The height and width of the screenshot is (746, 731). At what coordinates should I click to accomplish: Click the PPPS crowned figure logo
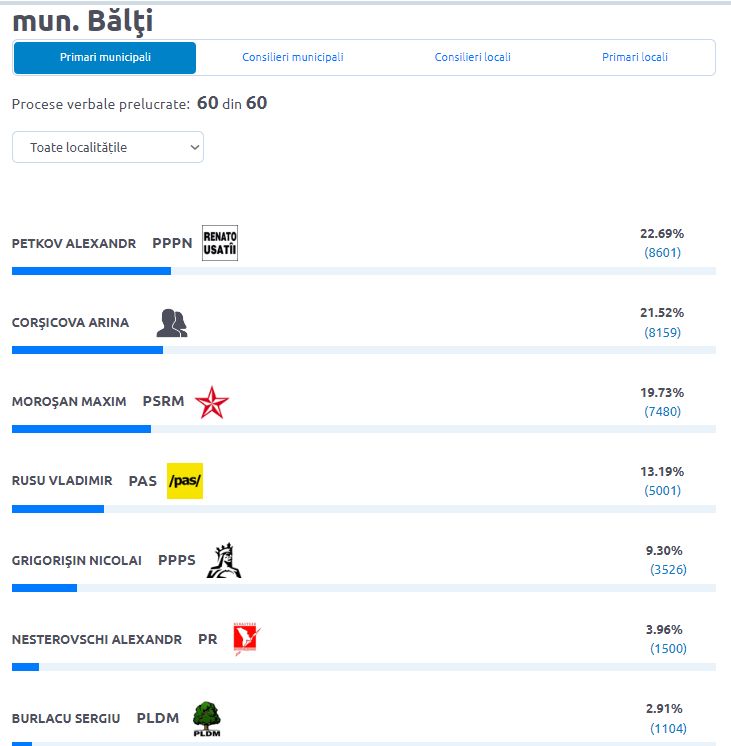coord(224,560)
